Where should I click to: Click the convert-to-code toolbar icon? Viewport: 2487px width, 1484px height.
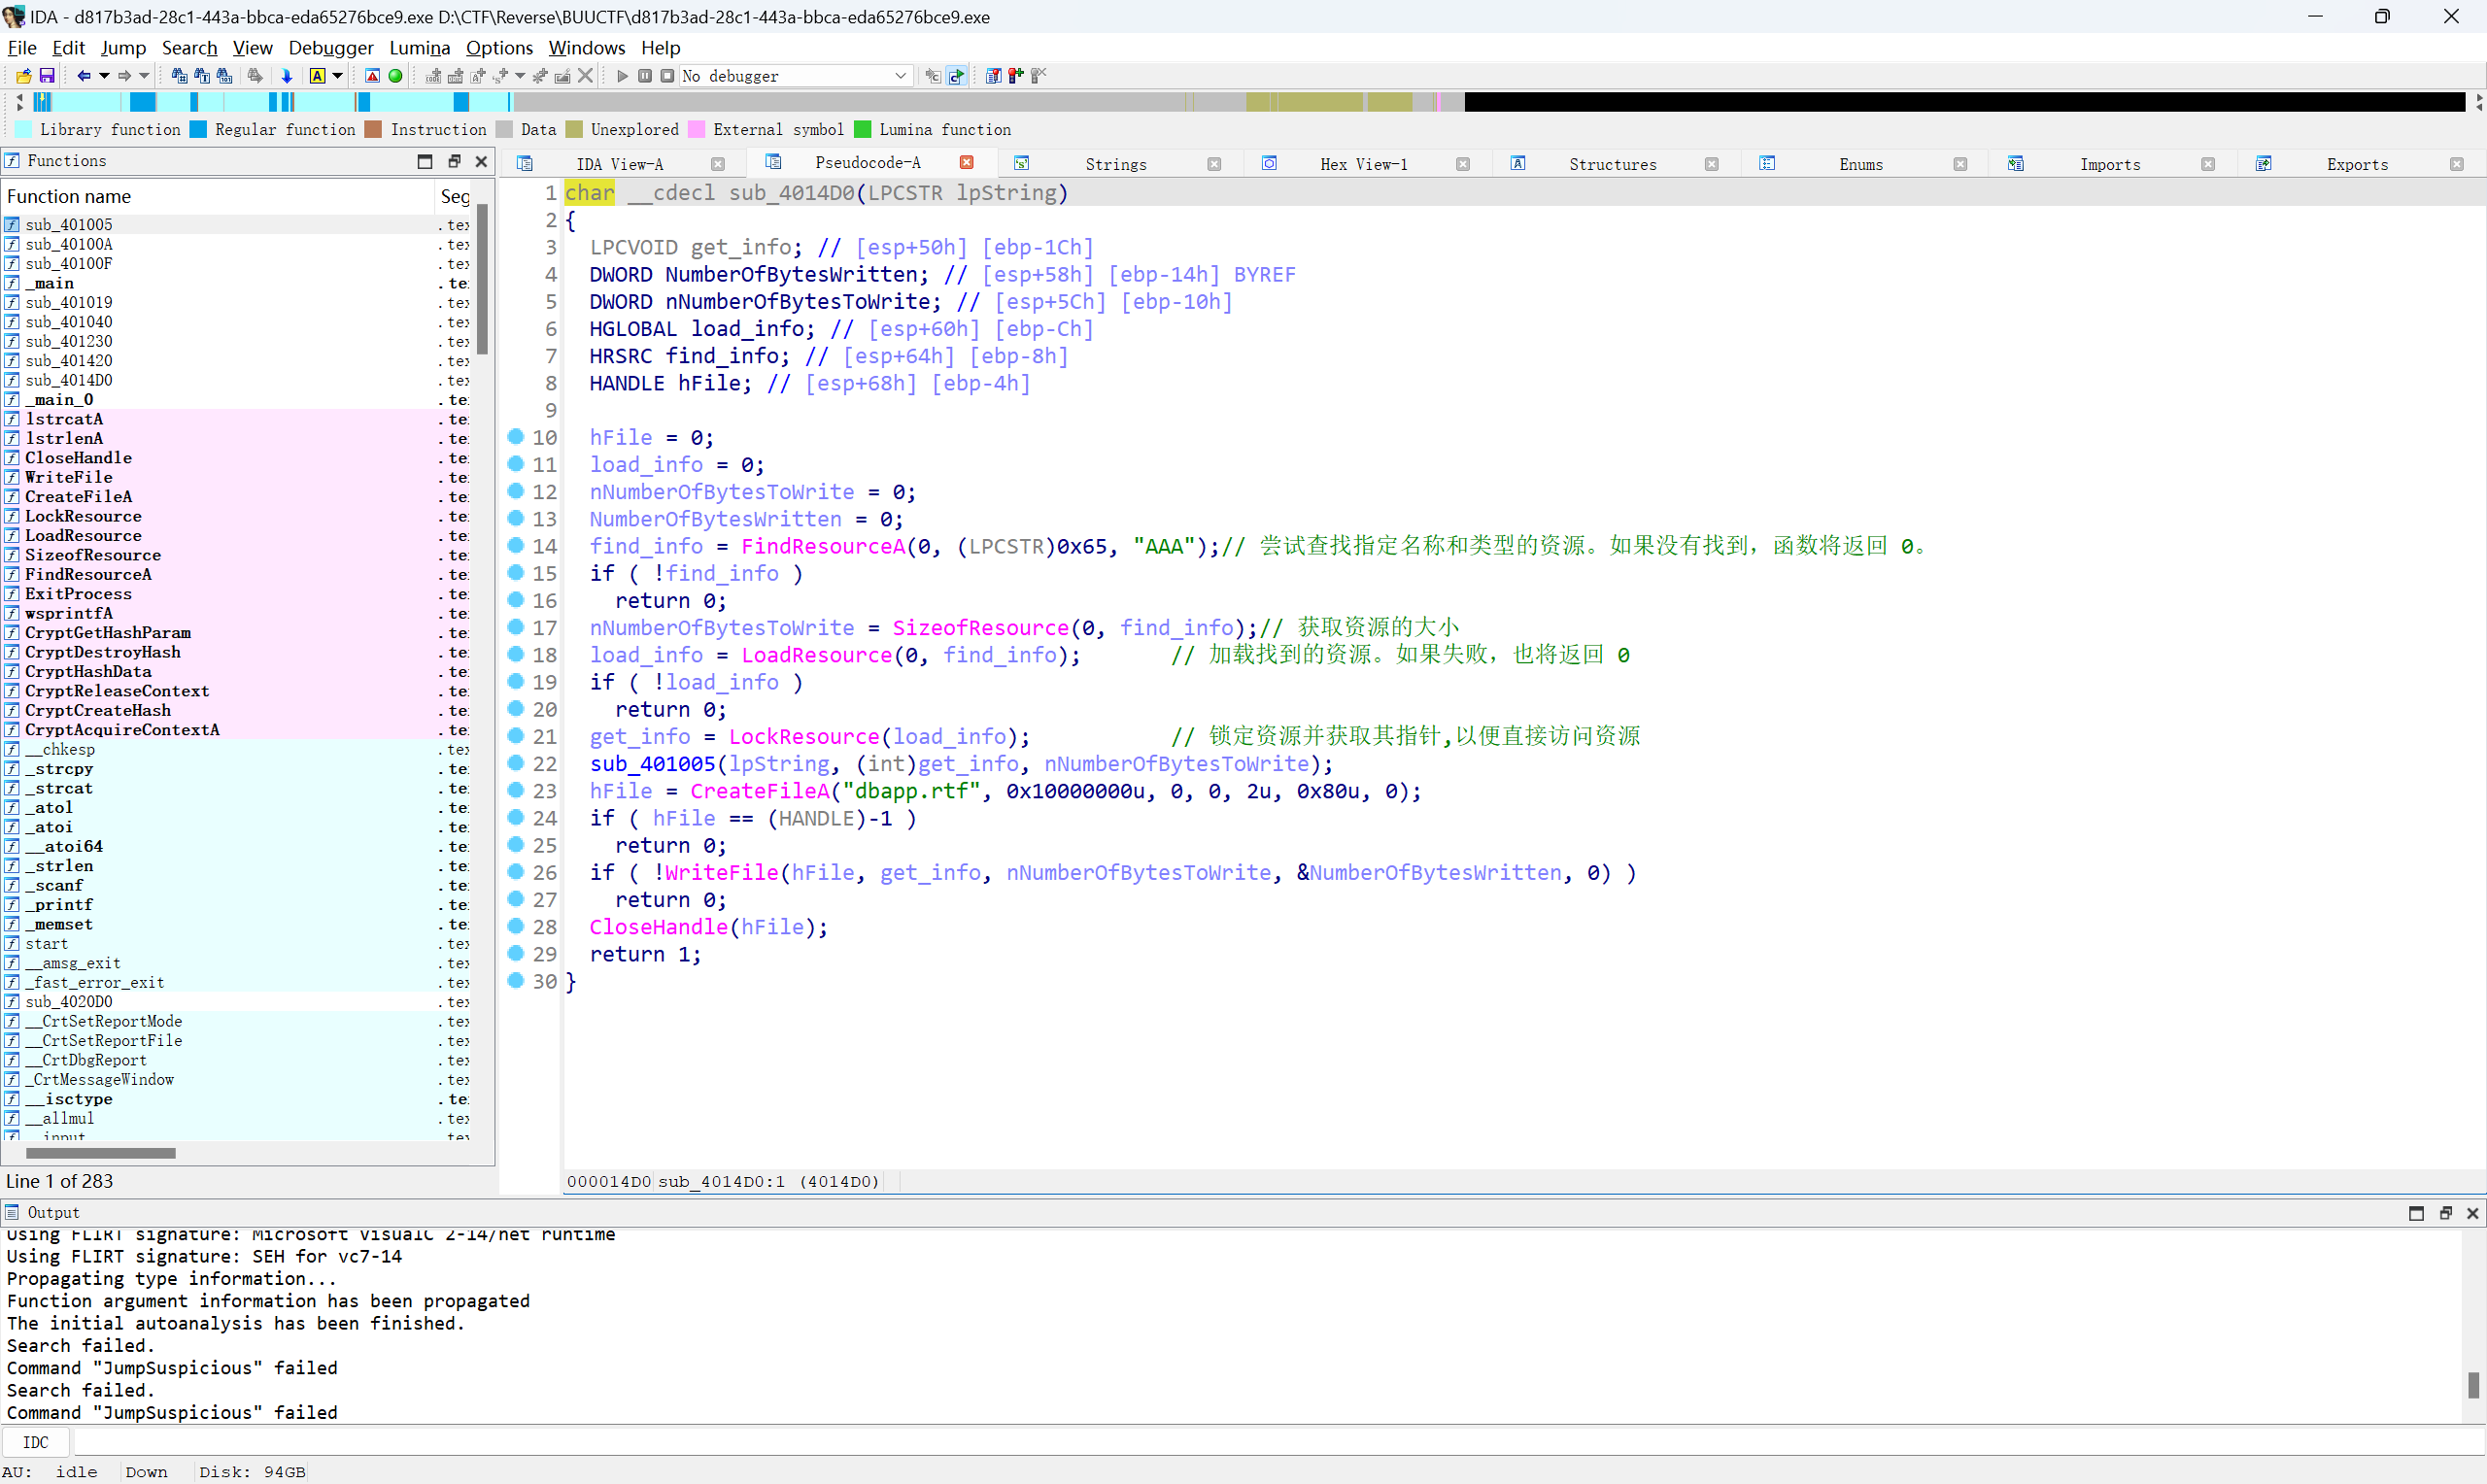point(433,76)
